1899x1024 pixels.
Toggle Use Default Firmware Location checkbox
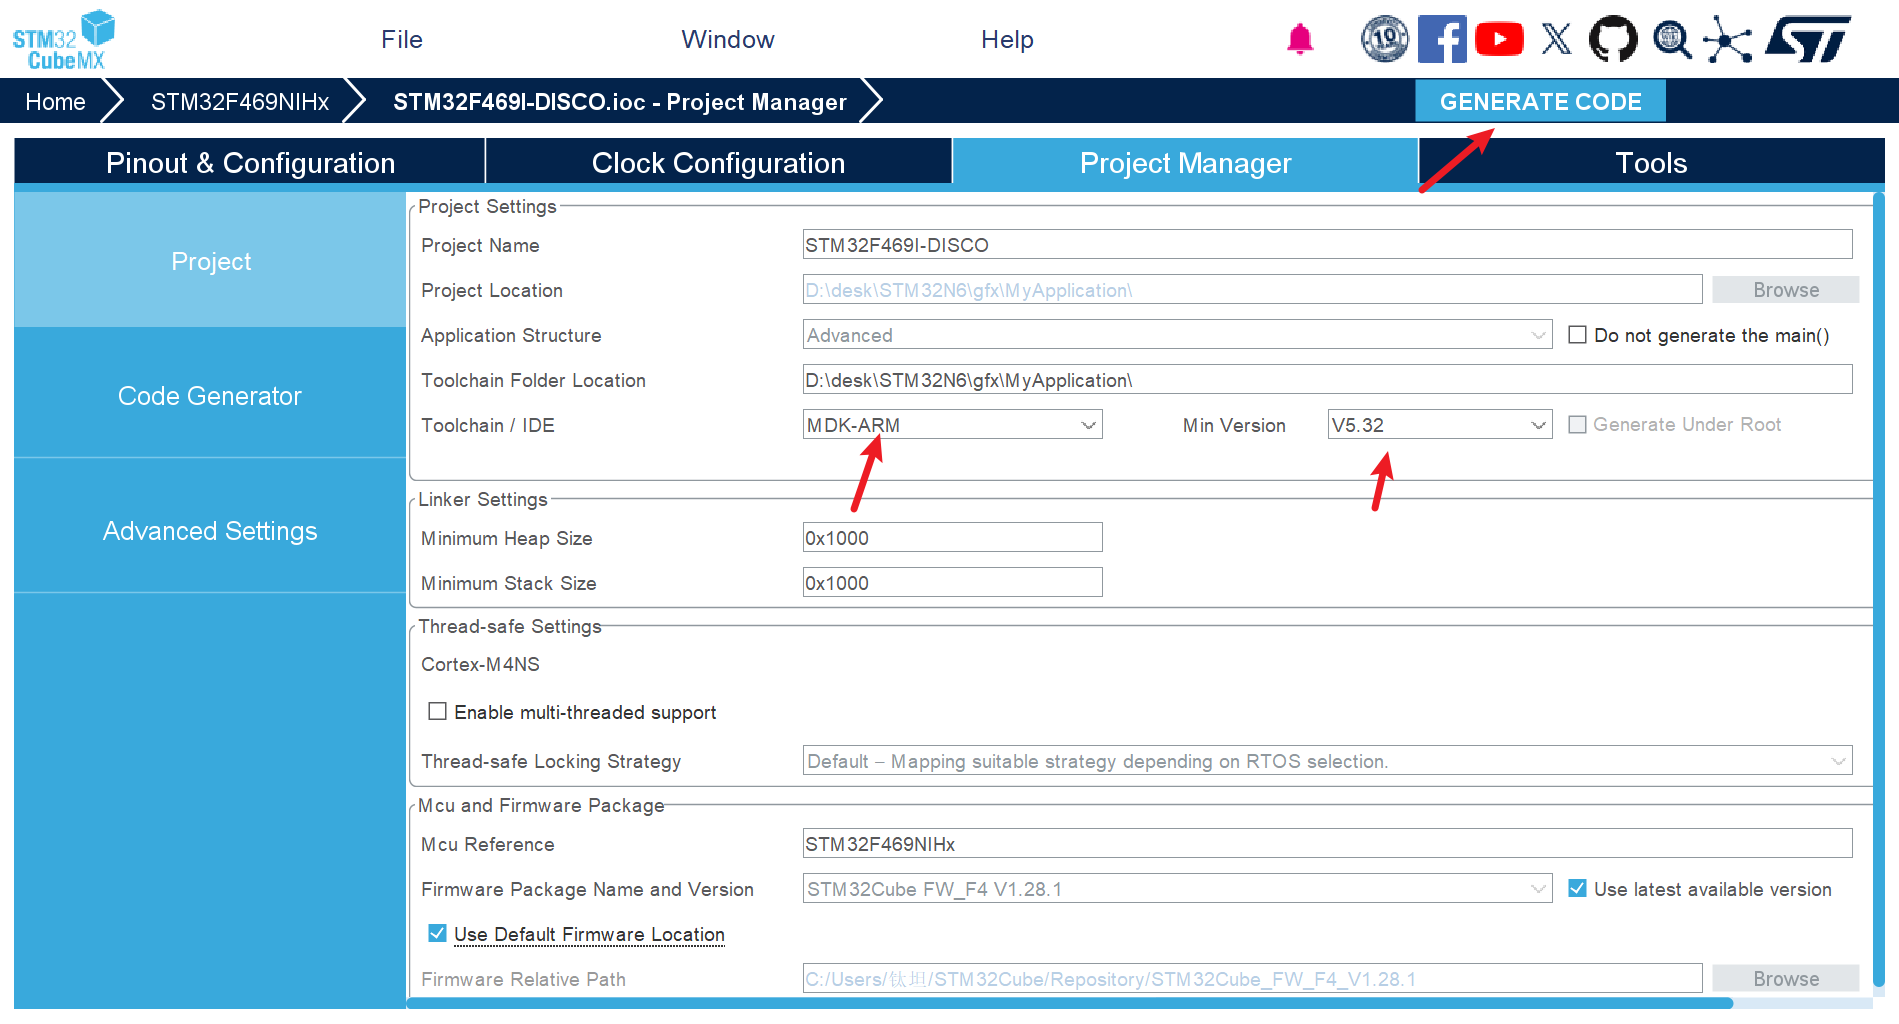[x=437, y=933]
